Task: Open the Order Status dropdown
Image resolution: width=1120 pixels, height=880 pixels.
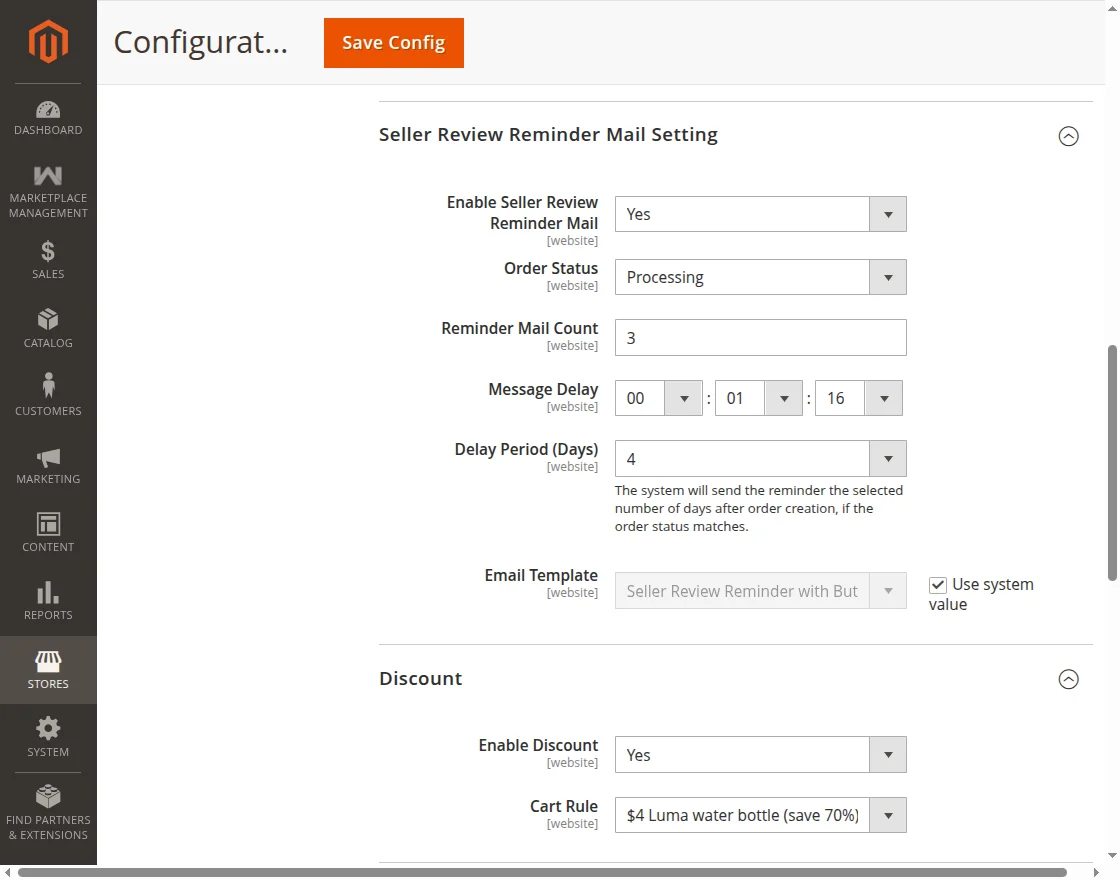Action: [760, 277]
